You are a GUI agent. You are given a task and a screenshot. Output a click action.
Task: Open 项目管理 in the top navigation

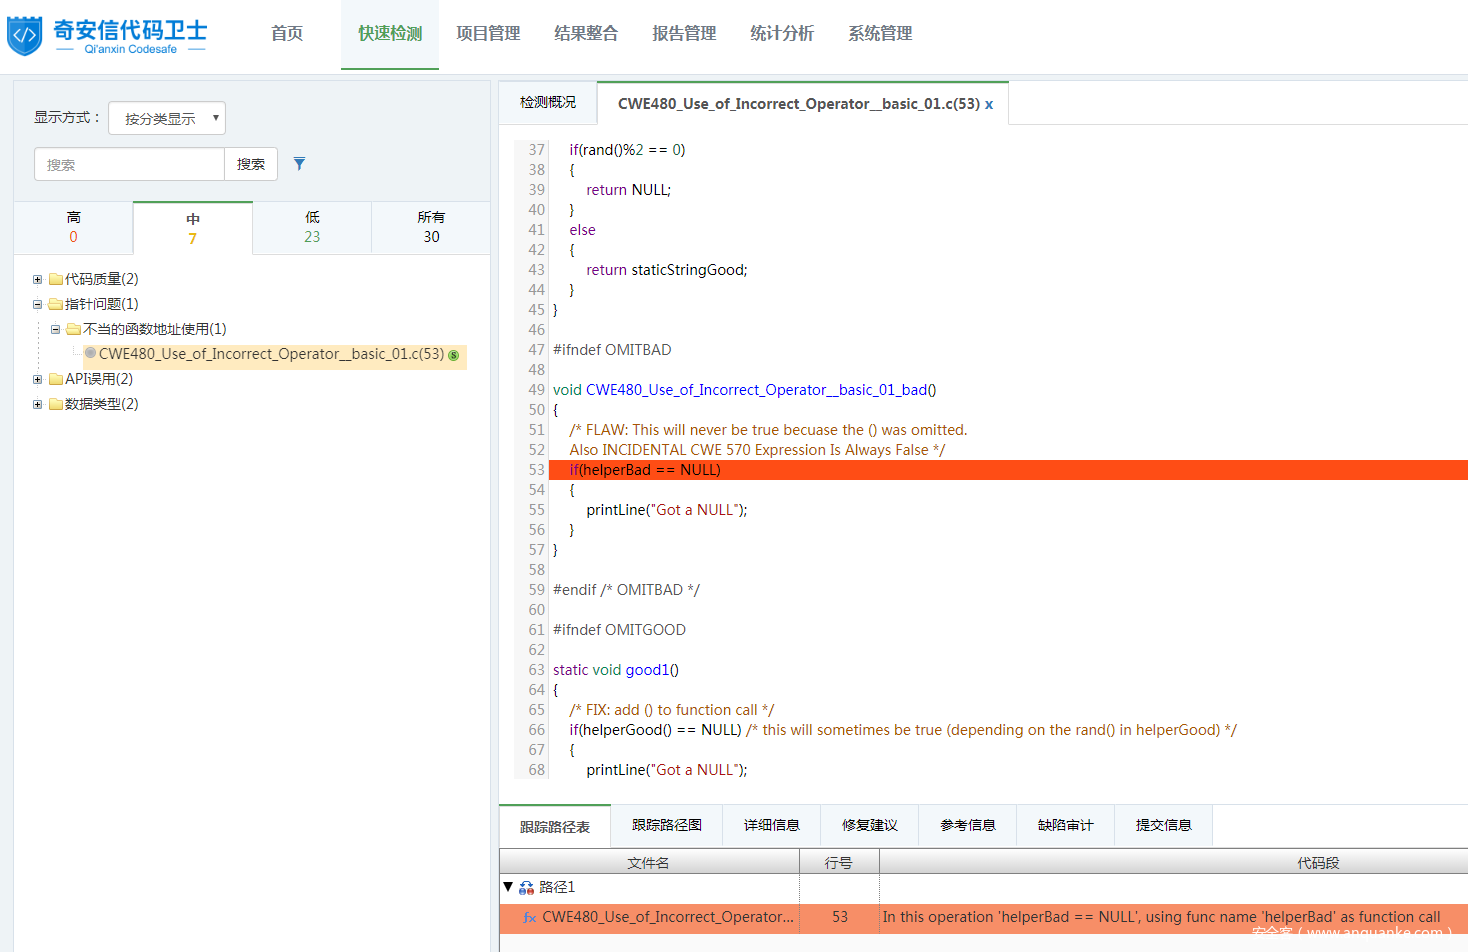point(488,34)
